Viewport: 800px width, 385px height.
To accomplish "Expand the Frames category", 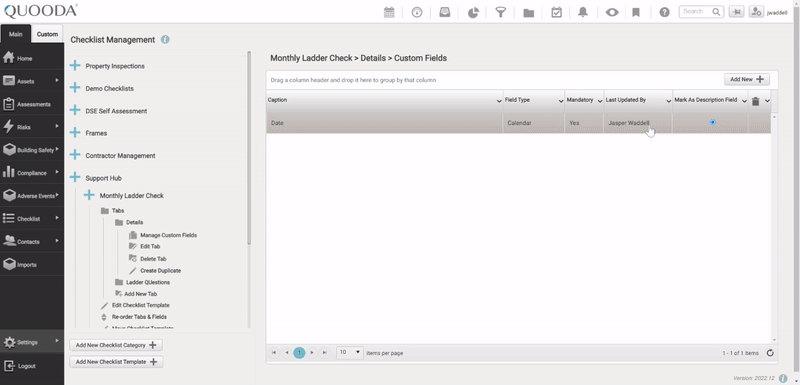I will [x=75, y=133].
